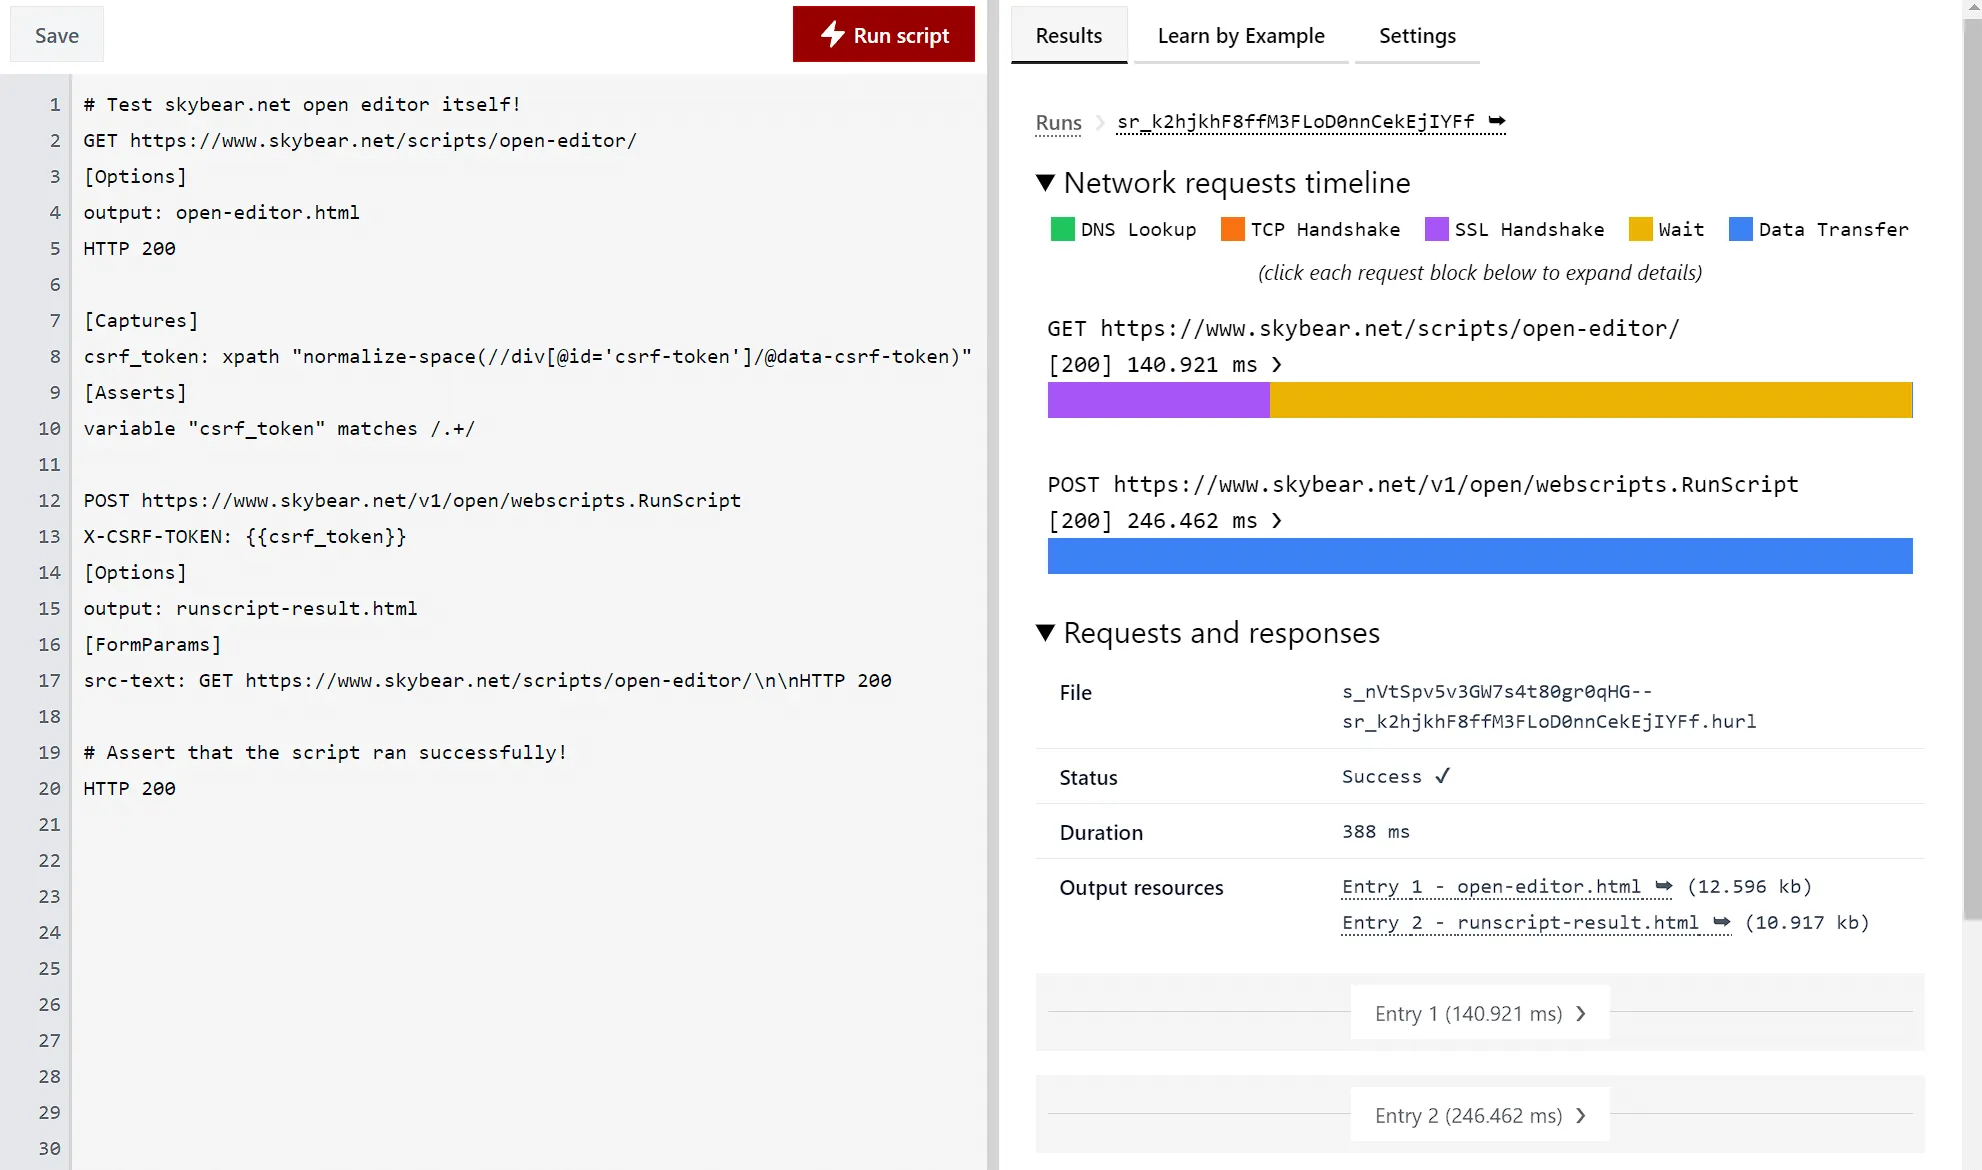1982x1170 pixels.
Task: Click line 16 [FormParams] section header
Action: click(152, 645)
